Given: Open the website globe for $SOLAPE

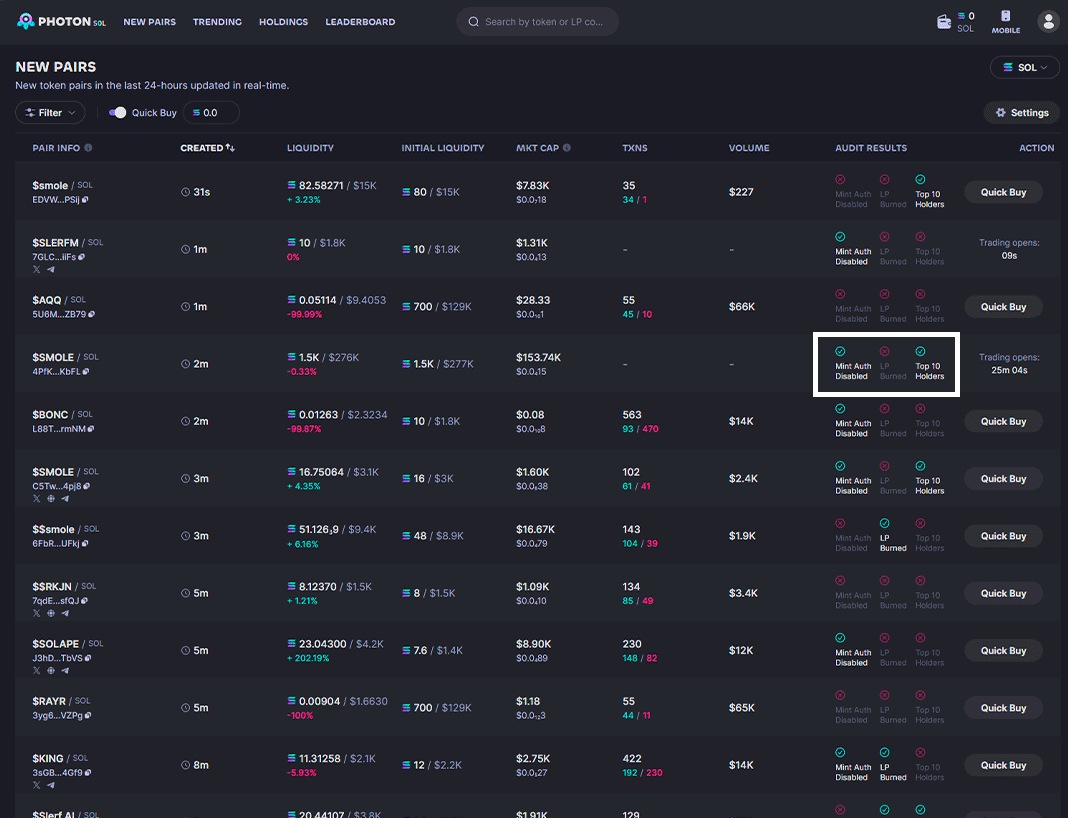Looking at the screenshot, I should pos(51,670).
